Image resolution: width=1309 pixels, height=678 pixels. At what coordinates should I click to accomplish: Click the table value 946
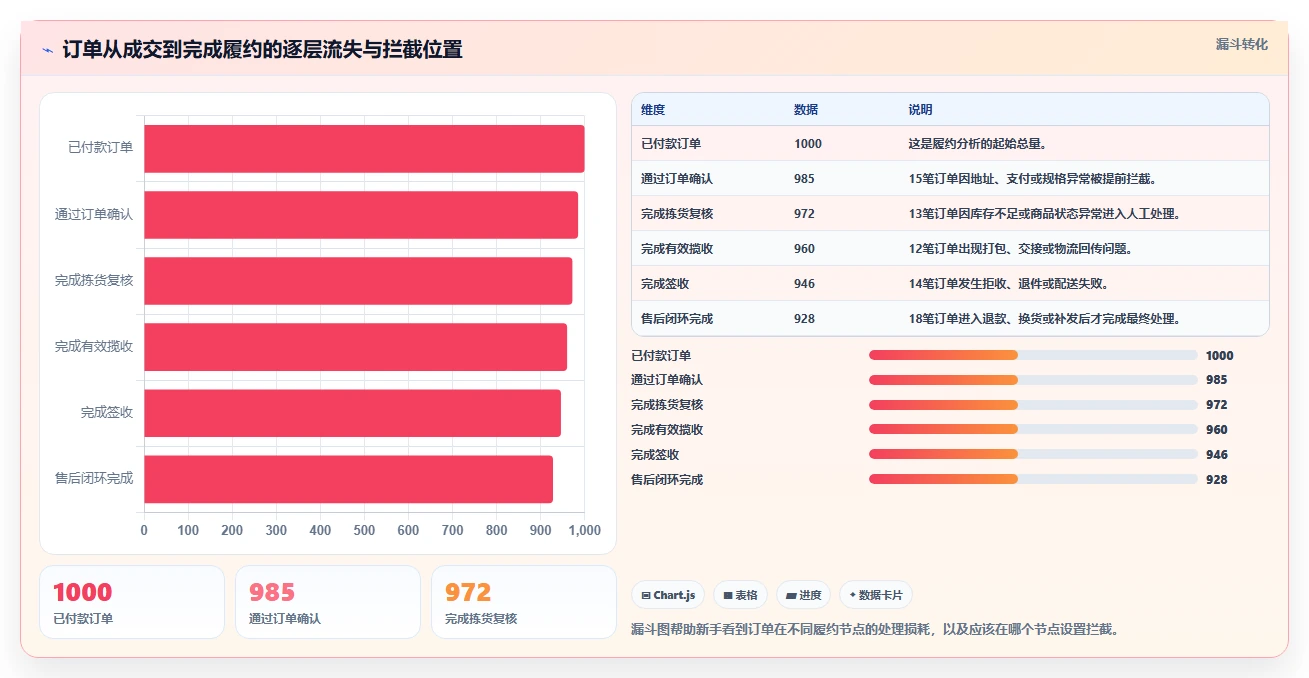coord(805,284)
